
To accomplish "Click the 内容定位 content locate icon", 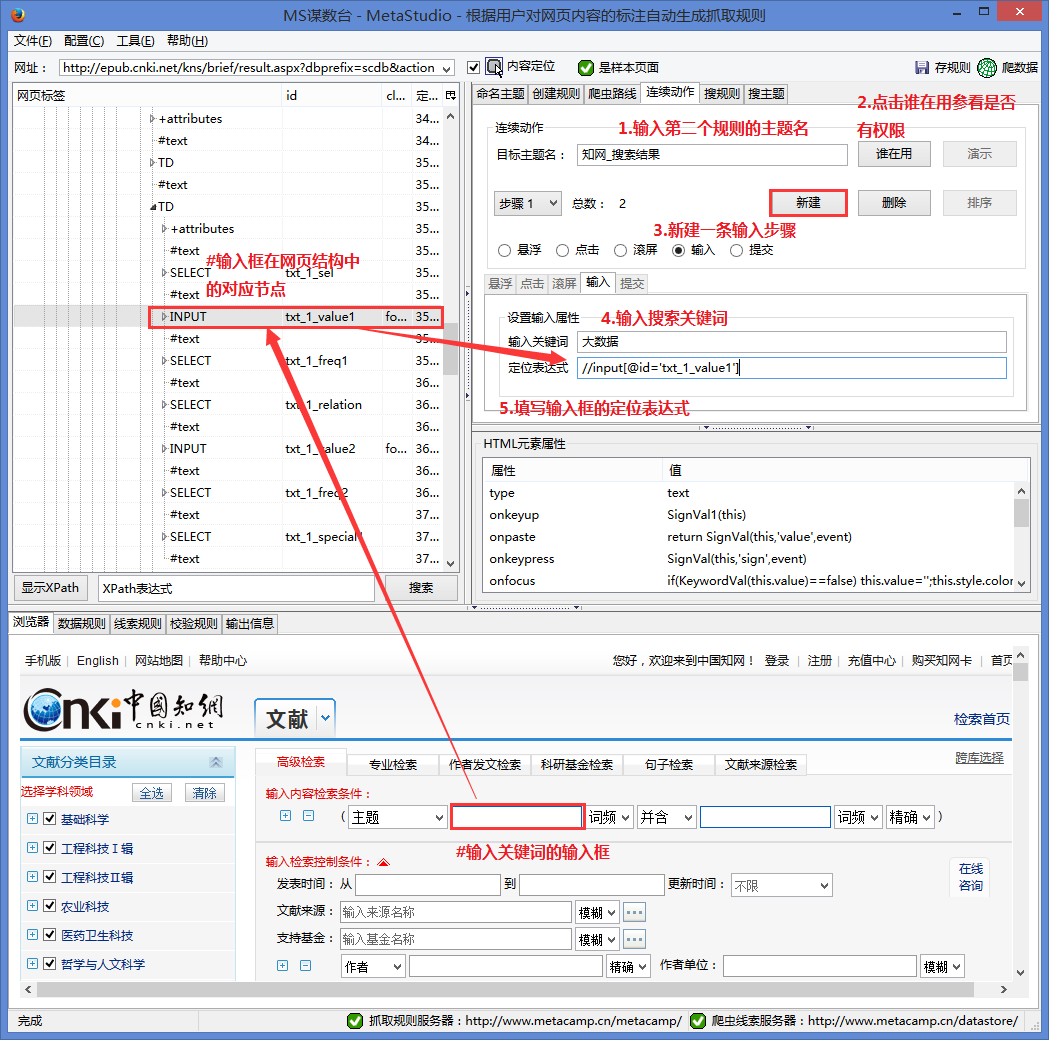I will pyautogui.click(x=494, y=67).
